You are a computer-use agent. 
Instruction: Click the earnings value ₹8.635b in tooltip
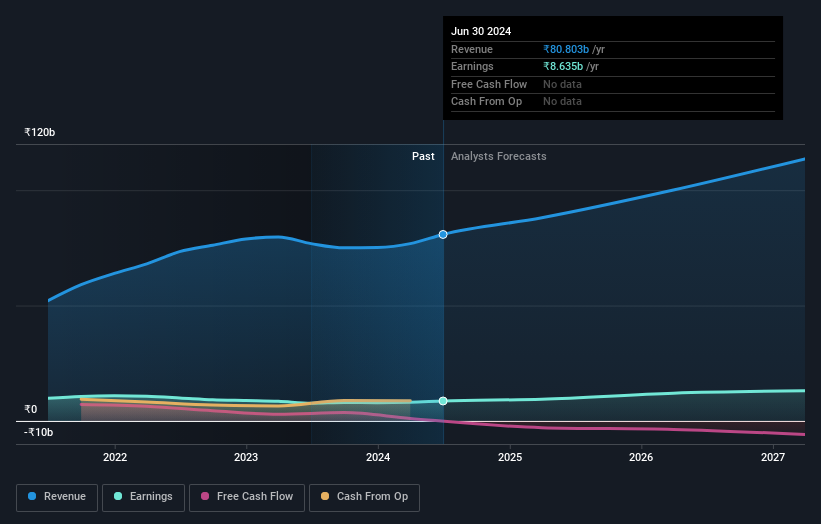coord(563,66)
